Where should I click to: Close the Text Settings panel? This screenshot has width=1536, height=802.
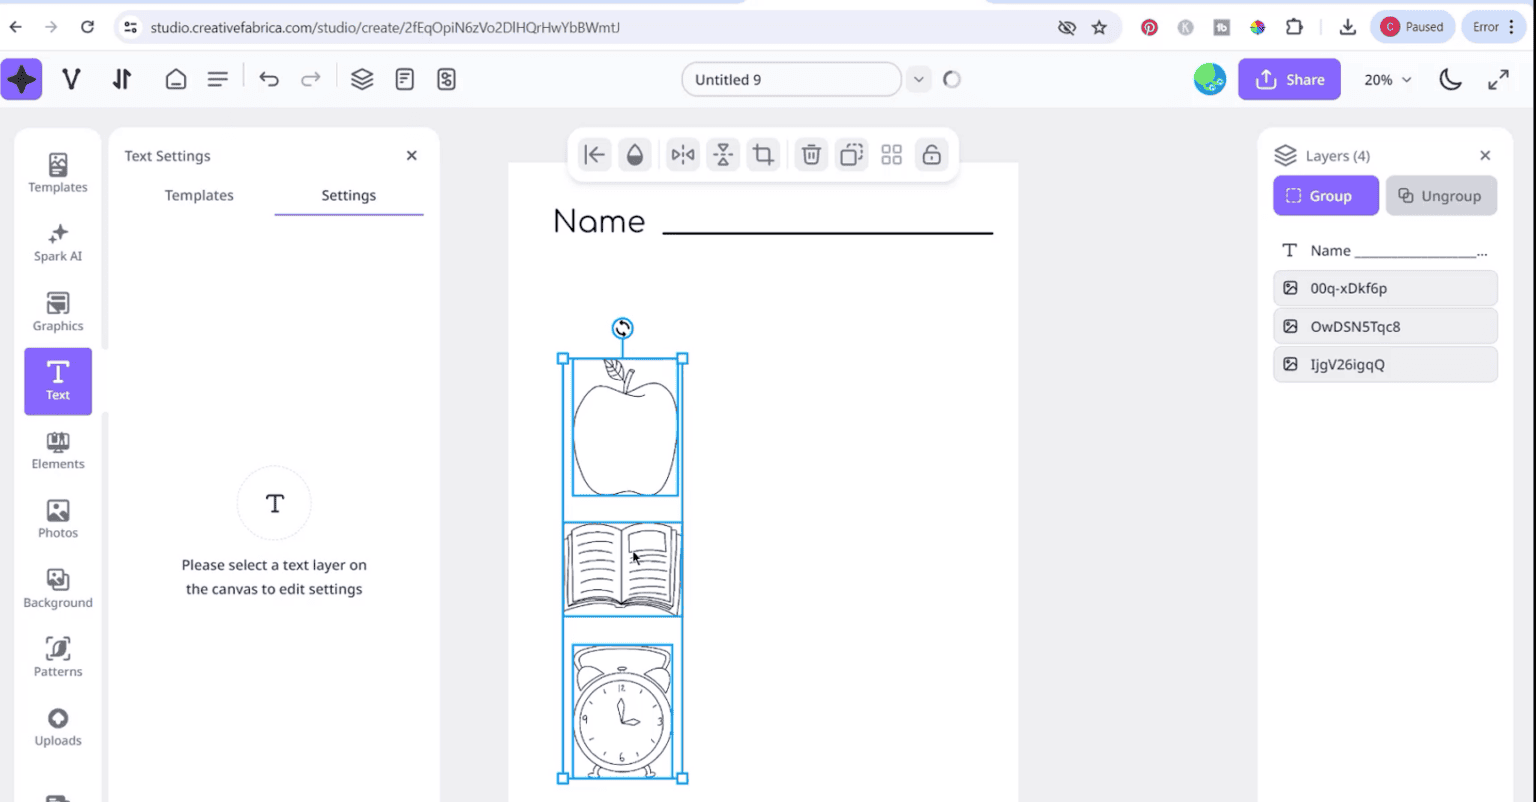pyautogui.click(x=411, y=155)
